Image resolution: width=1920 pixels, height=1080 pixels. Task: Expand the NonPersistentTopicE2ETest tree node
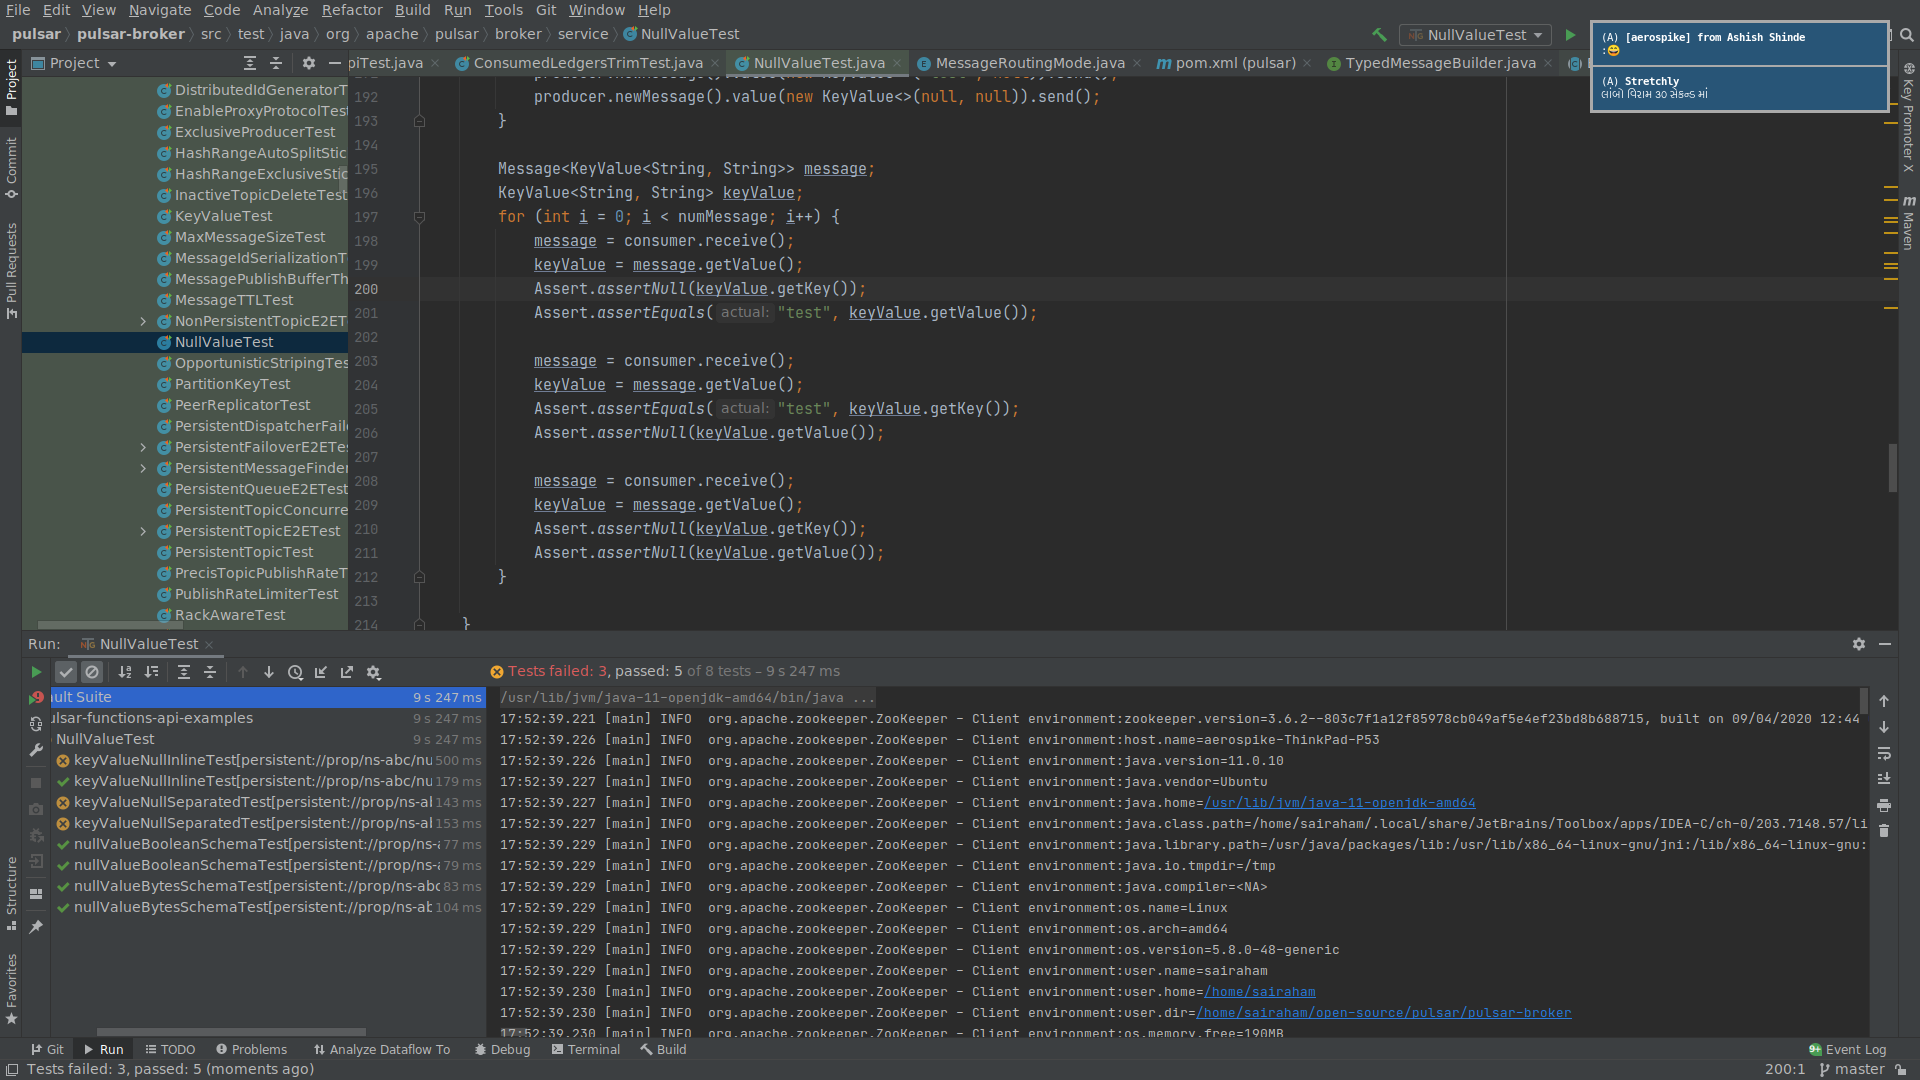click(143, 321)
